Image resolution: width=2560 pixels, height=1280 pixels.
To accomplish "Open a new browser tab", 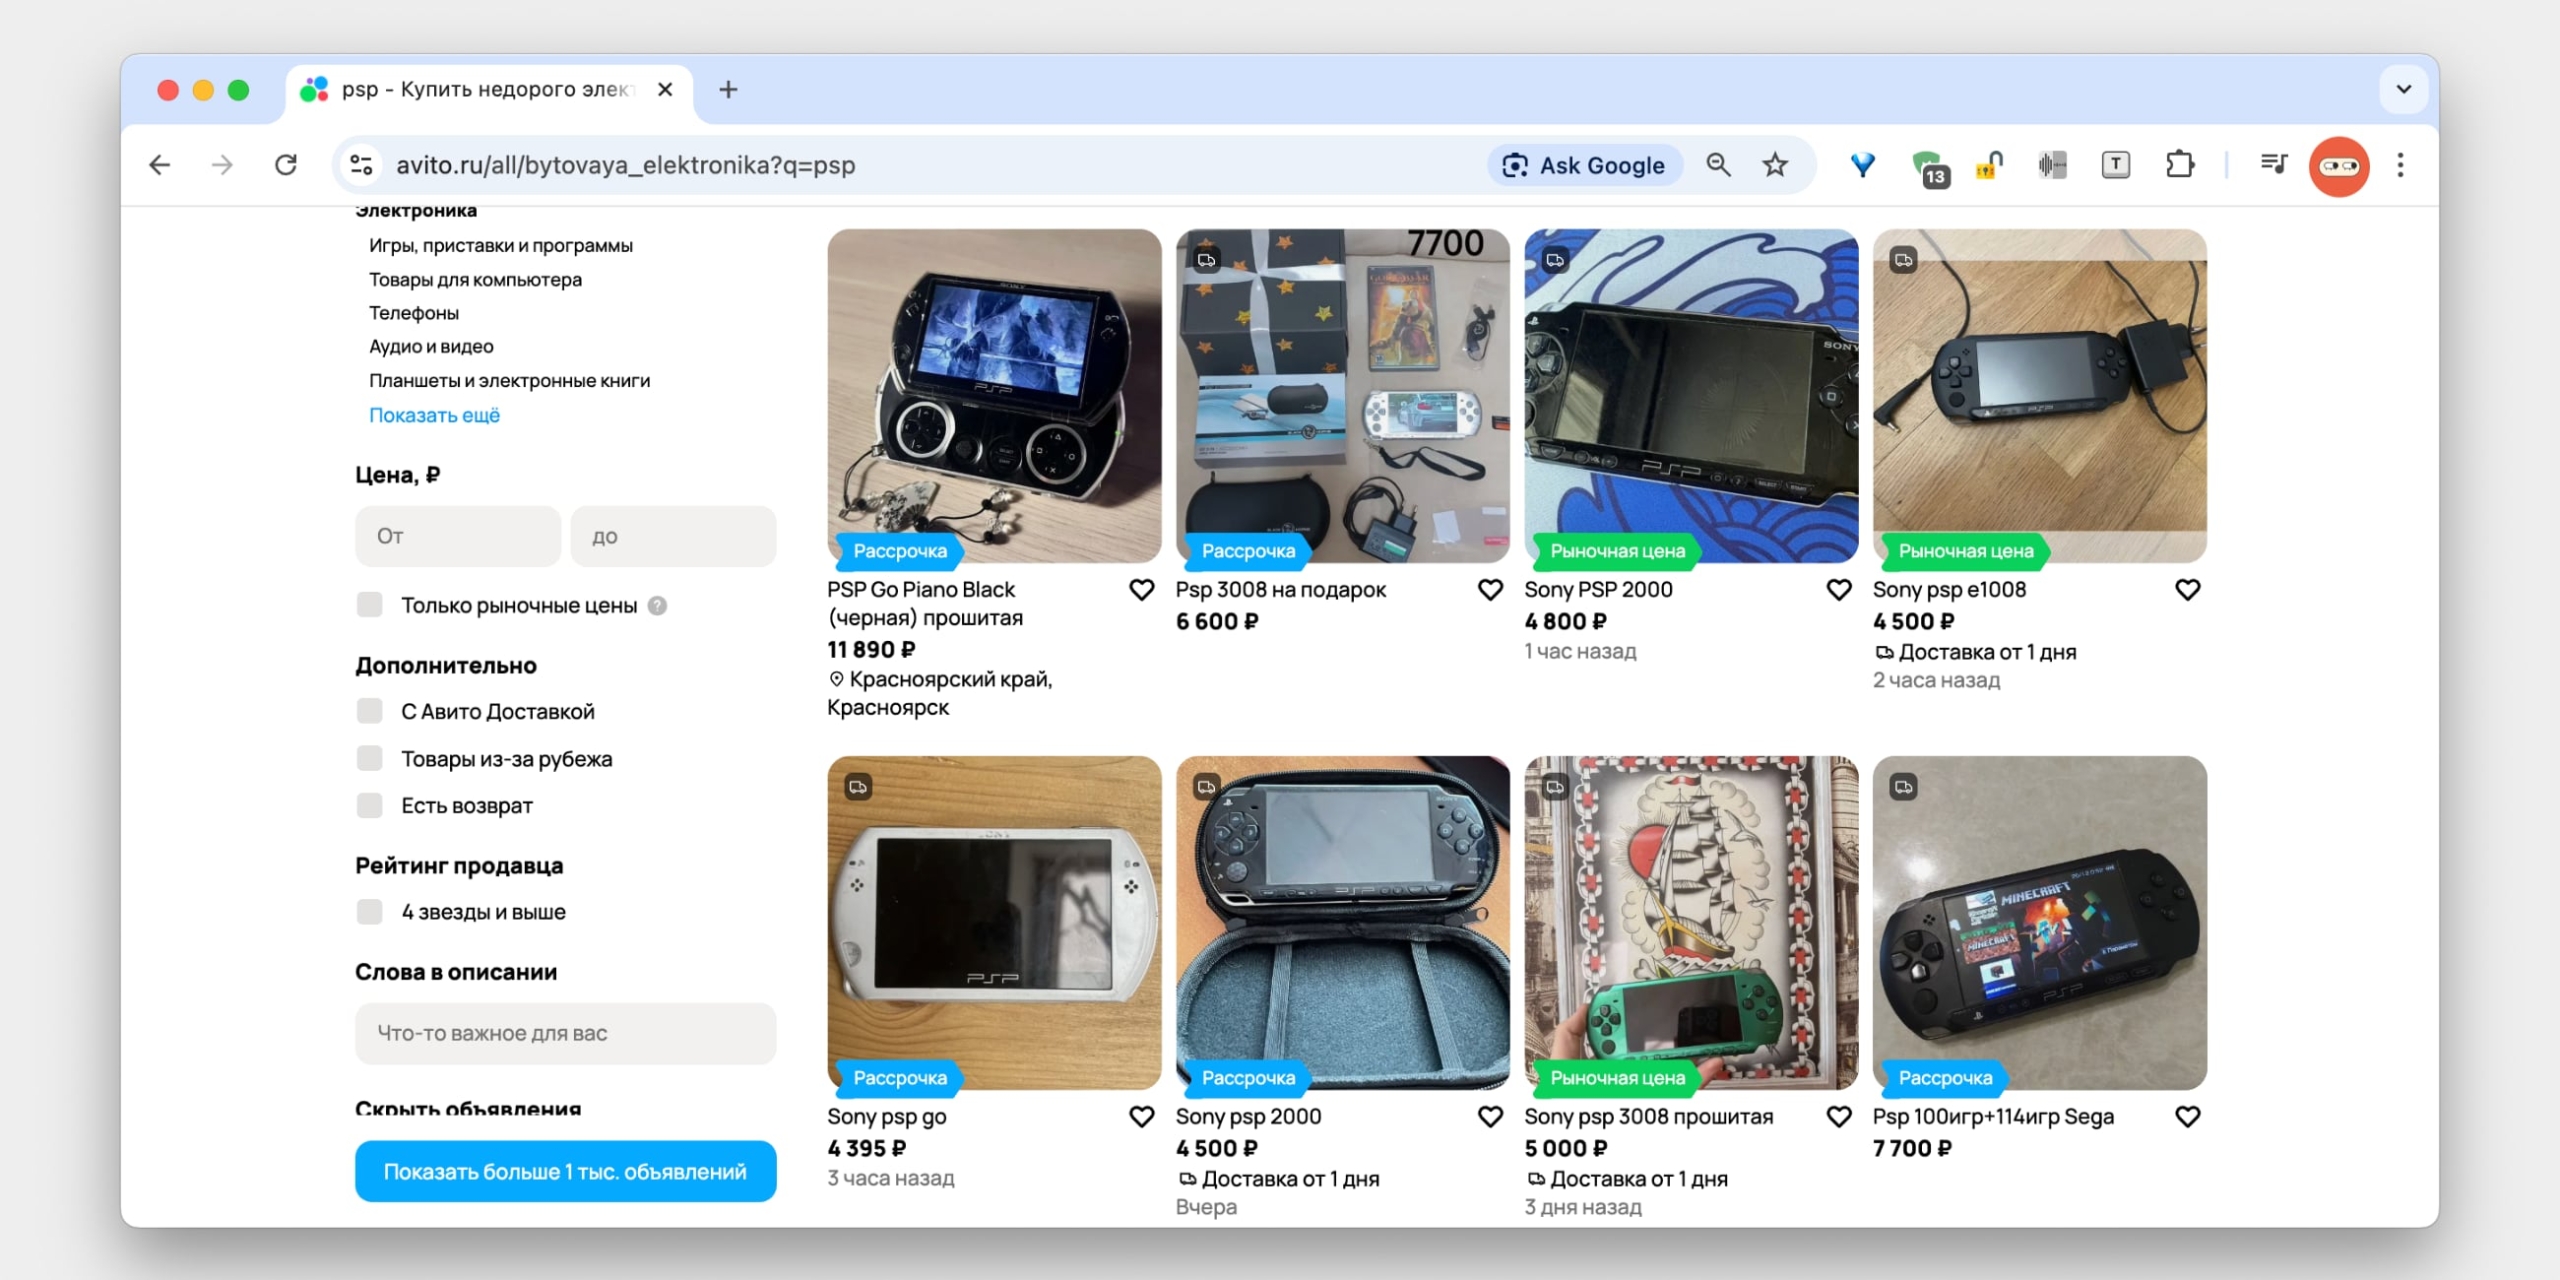I will click(x=728, y=90).
